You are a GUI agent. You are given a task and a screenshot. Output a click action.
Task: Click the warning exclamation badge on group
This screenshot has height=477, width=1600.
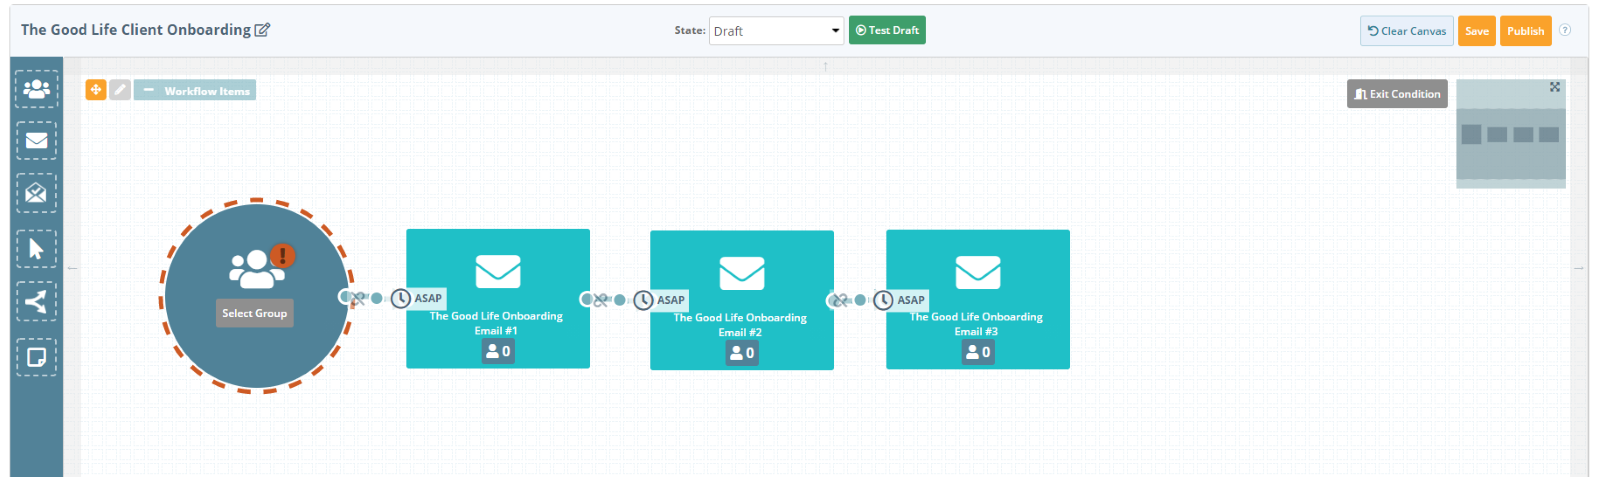click(x=283, y=256)
